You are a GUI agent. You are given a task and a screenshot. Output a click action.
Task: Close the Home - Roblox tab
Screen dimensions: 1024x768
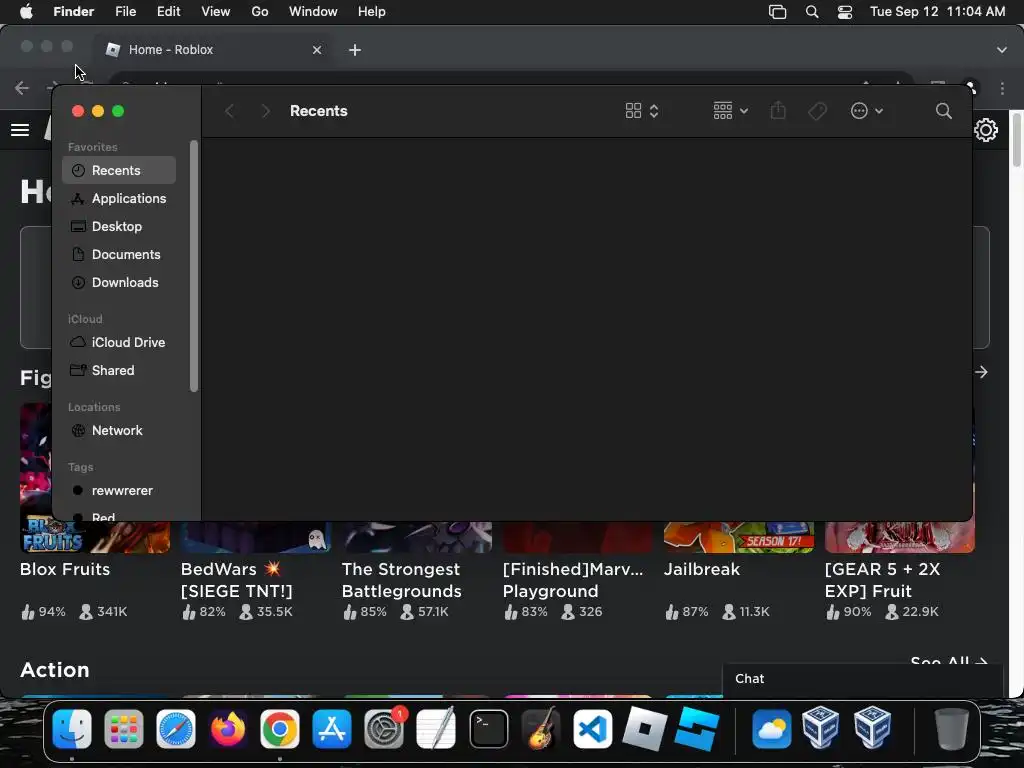[317, 50]
